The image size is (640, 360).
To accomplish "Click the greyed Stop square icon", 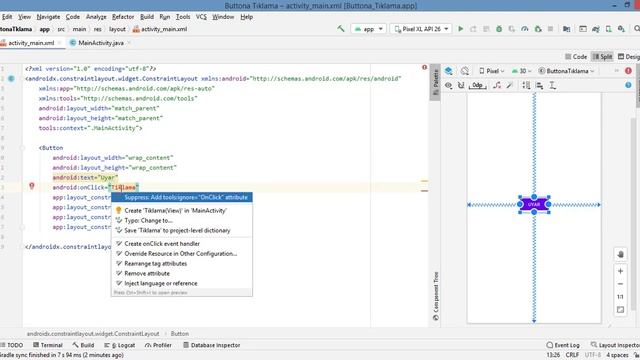I will [550, 29].
